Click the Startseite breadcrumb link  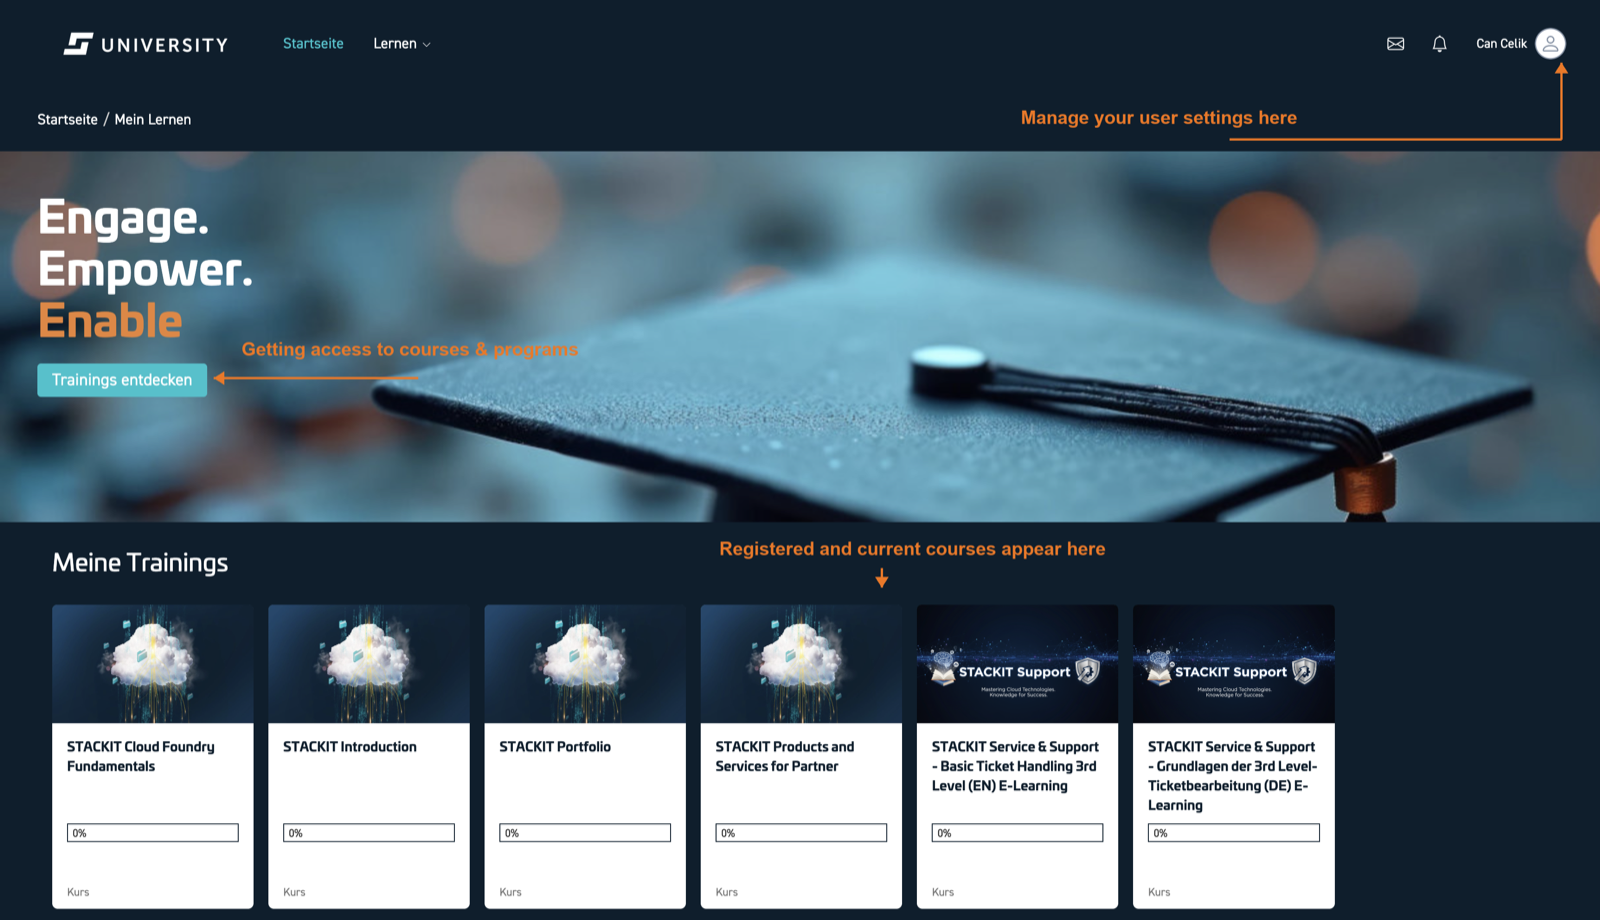pos(67,119)
